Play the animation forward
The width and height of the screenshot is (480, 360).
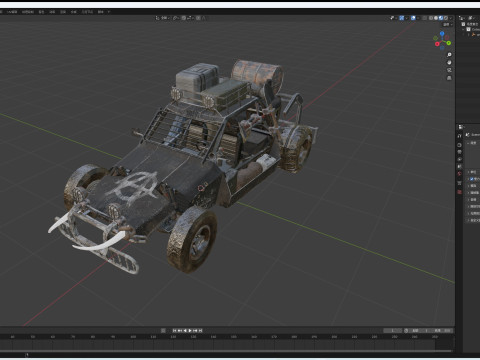point(190,331)
